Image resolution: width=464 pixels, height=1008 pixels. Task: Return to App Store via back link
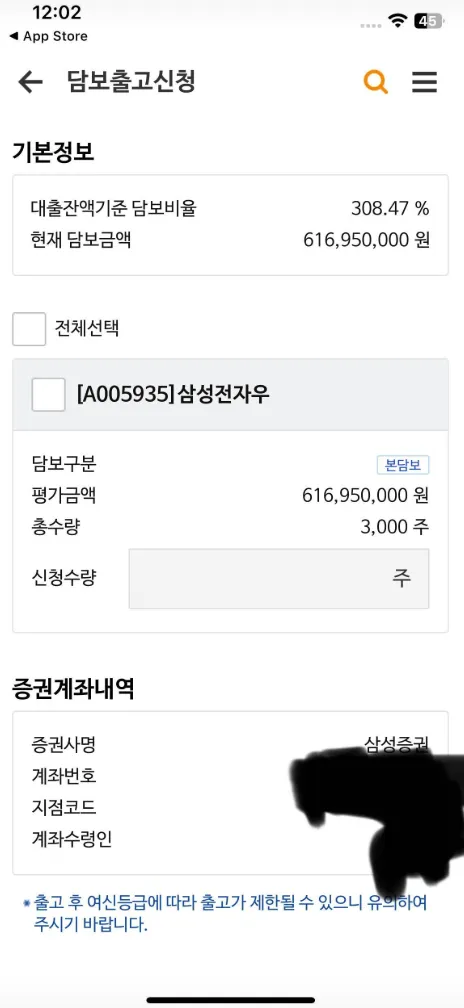48,36
